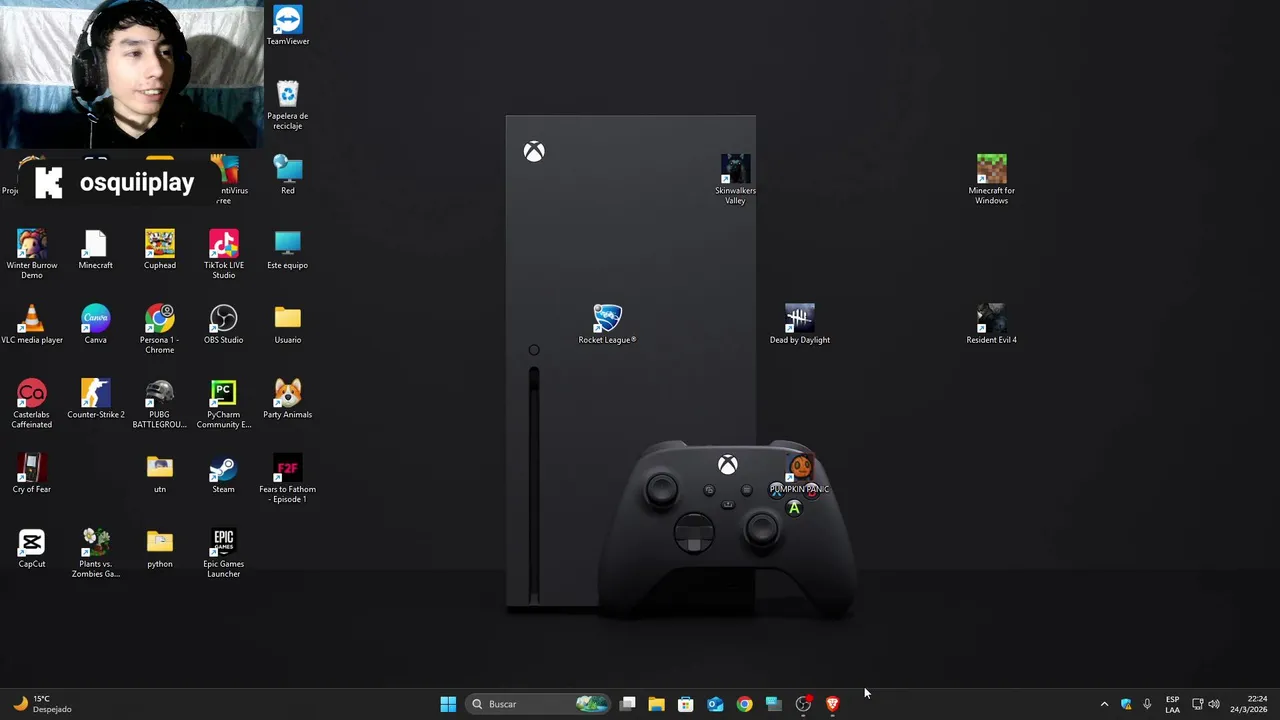Open clock showing 22:24 date
The image size is (1280, 720).
1248,704
